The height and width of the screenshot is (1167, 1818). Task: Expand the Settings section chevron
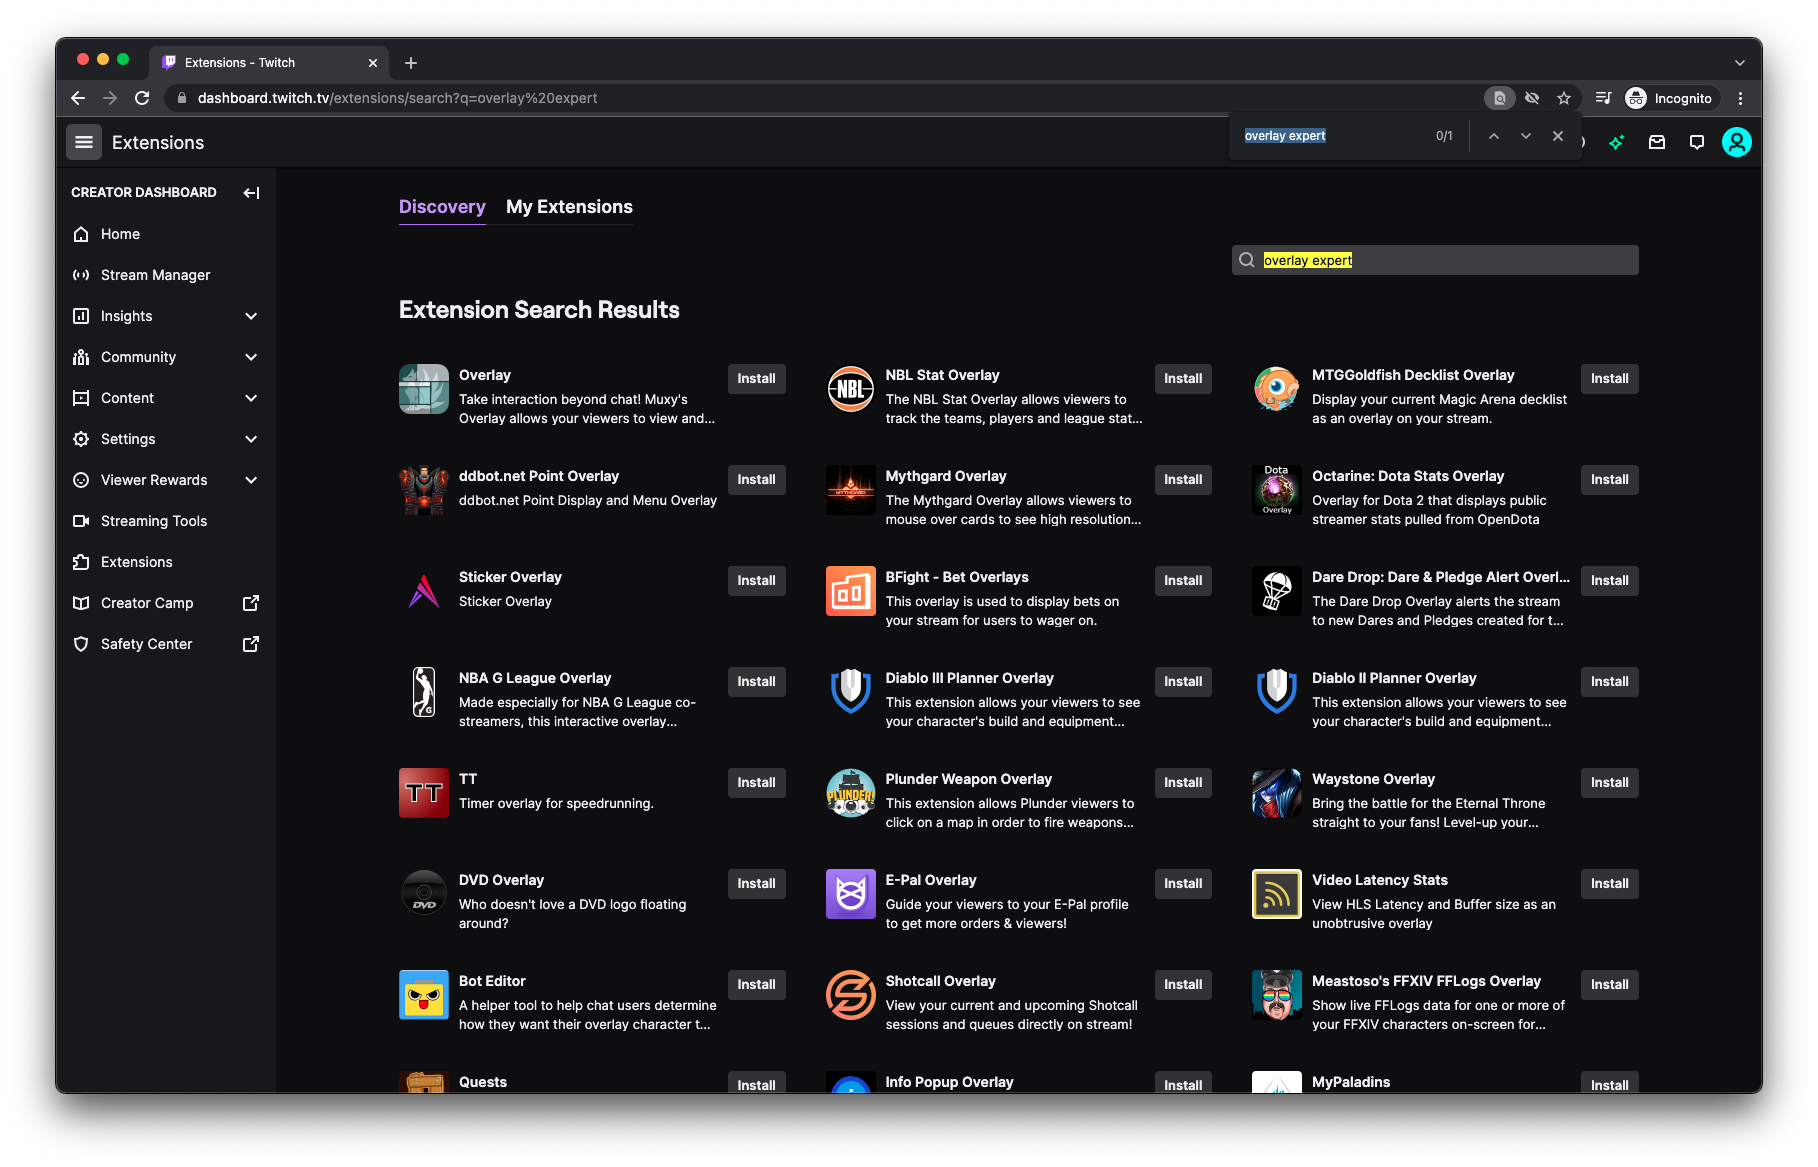pyautogui.click(x=251, y=439)
